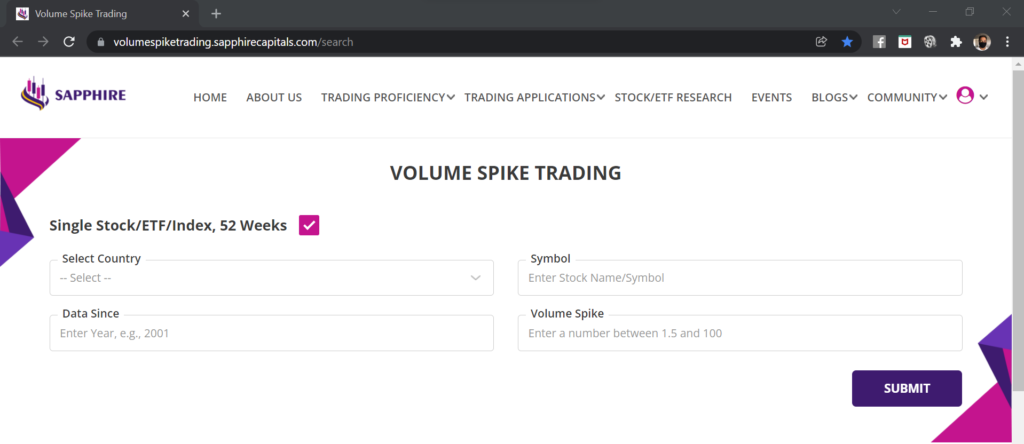Open Chrome three-dot menu
This screenshot has height=444, width=1024.
pos(1007,42)
